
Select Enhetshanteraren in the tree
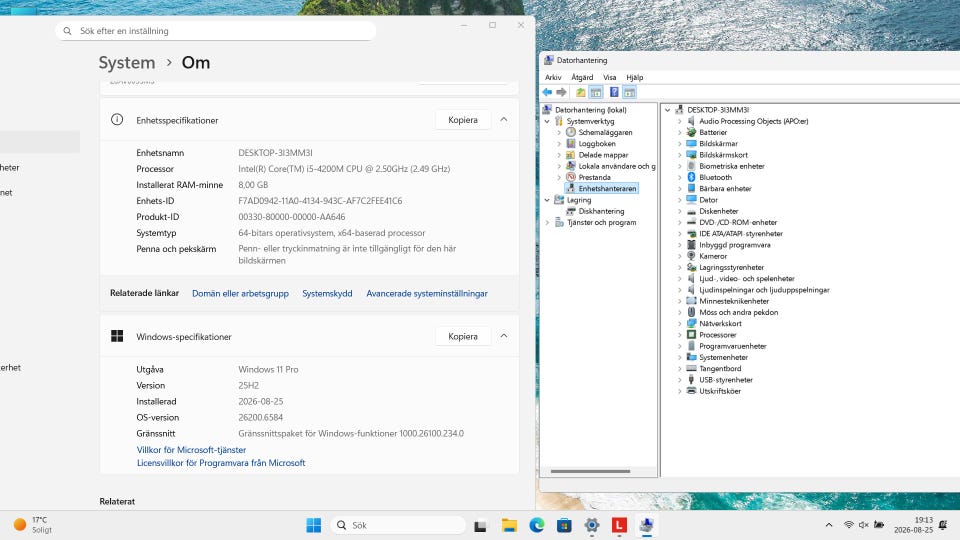(x=607, y=189)
